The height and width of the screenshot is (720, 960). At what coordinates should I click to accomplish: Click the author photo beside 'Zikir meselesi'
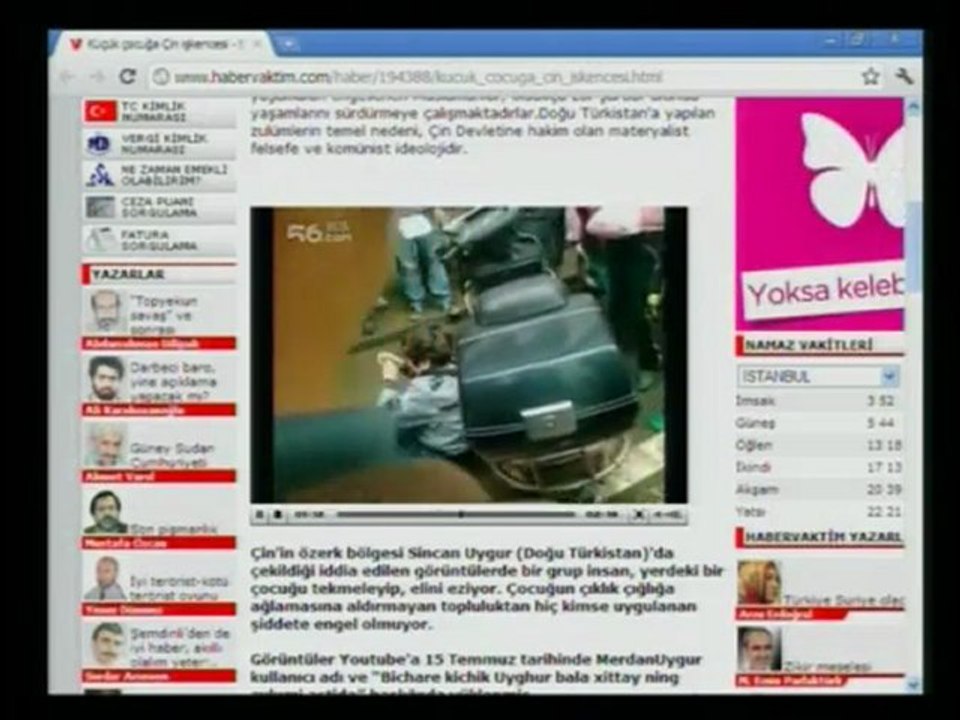(758, 649)
